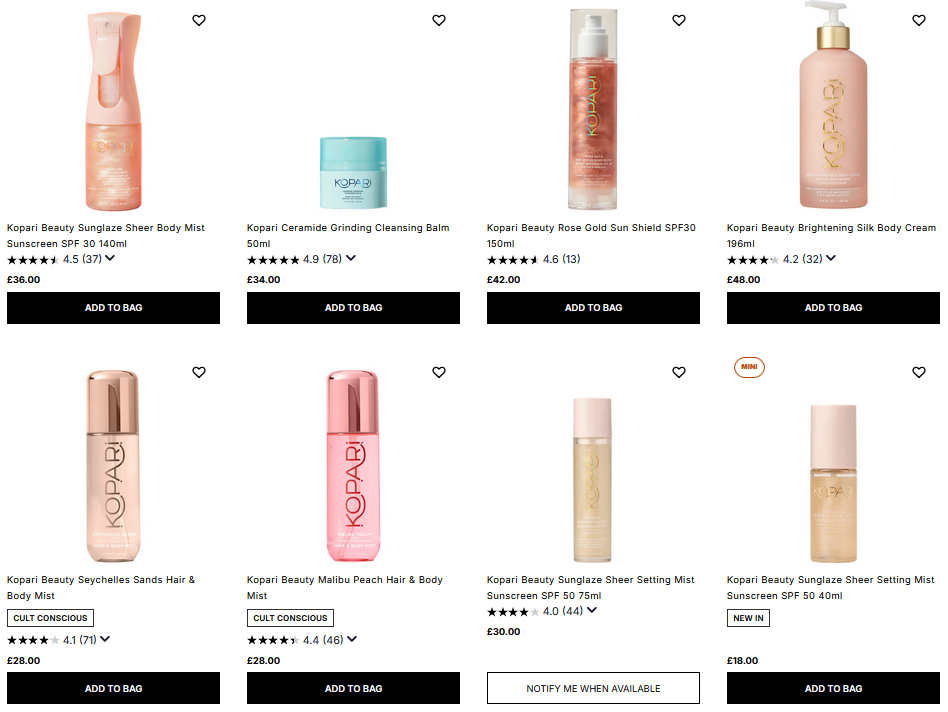
Task: Heart the Seychelles Sands Hair & Body Mist
Action: point(198,372)
